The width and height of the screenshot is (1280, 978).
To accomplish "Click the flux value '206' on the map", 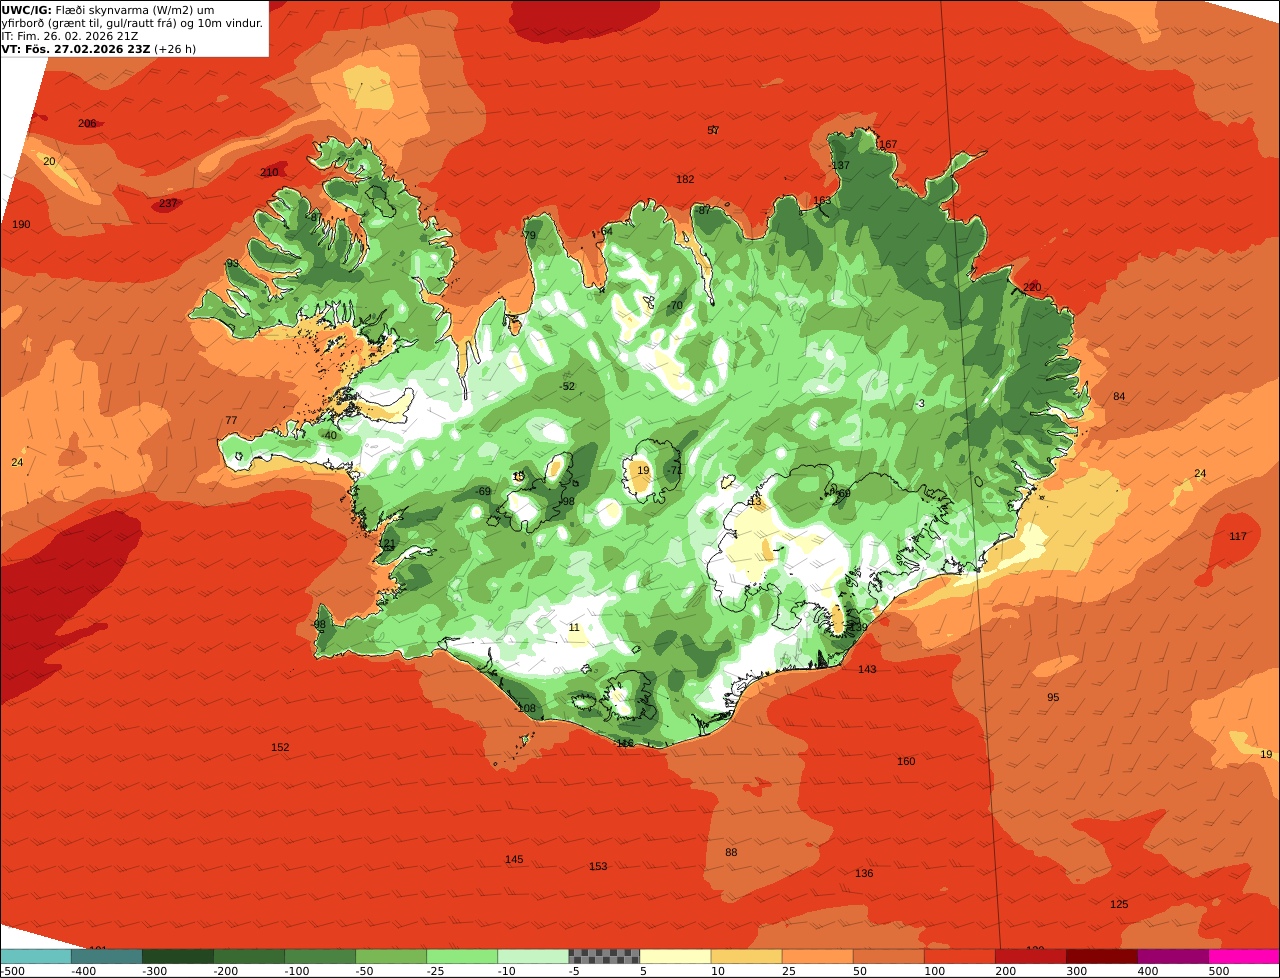I will click(x=87, y=123).
